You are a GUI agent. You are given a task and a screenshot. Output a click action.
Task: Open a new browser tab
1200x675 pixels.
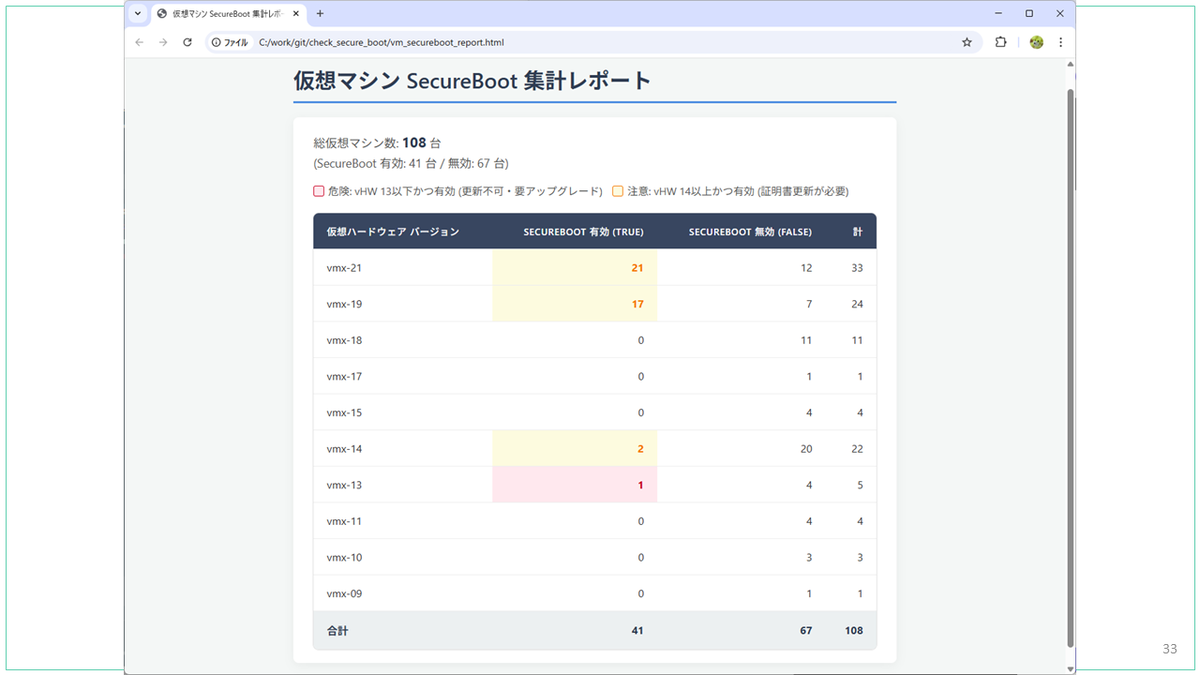(x=320, y=14)
